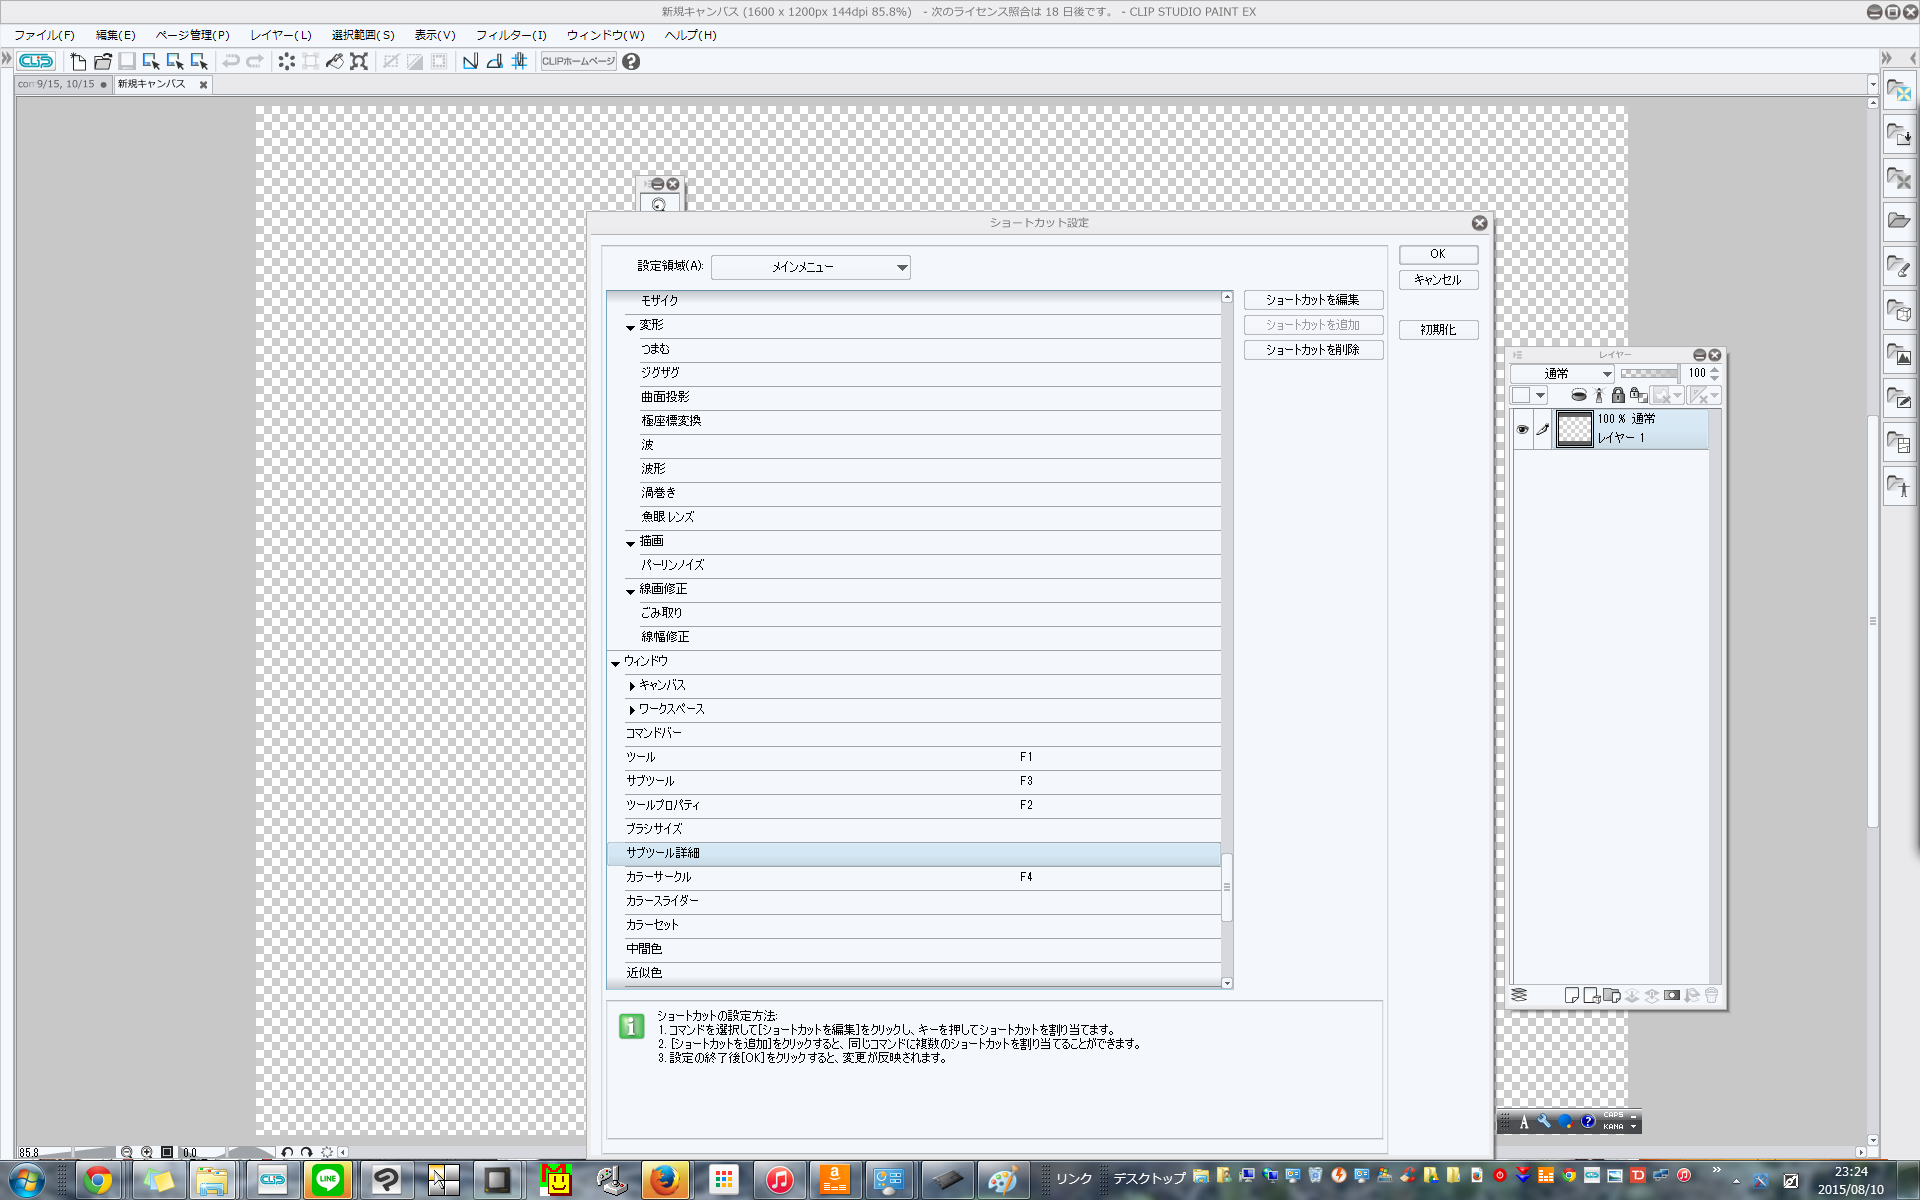Expand the キャンバス tree item
This screenshot has height=1200, width=1920.
632,685
